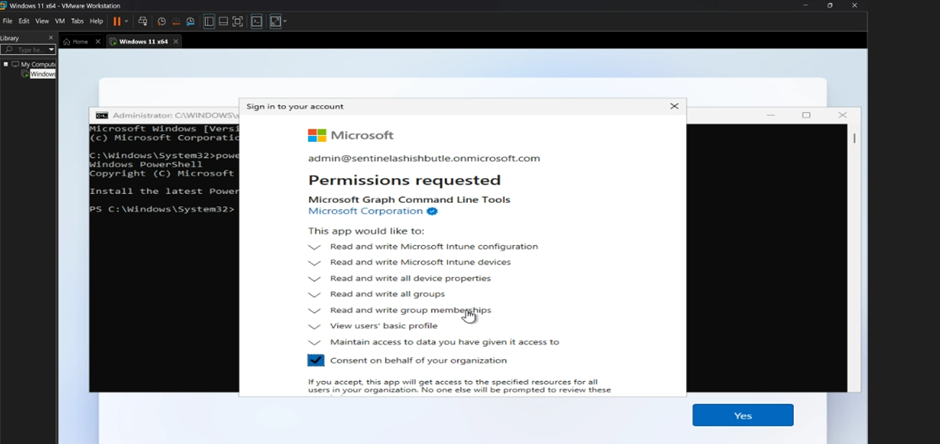The height and width of the screenshot is (444, 940).
Task: Expand Read and write all device properties
Action: click(x=315, y=278)
